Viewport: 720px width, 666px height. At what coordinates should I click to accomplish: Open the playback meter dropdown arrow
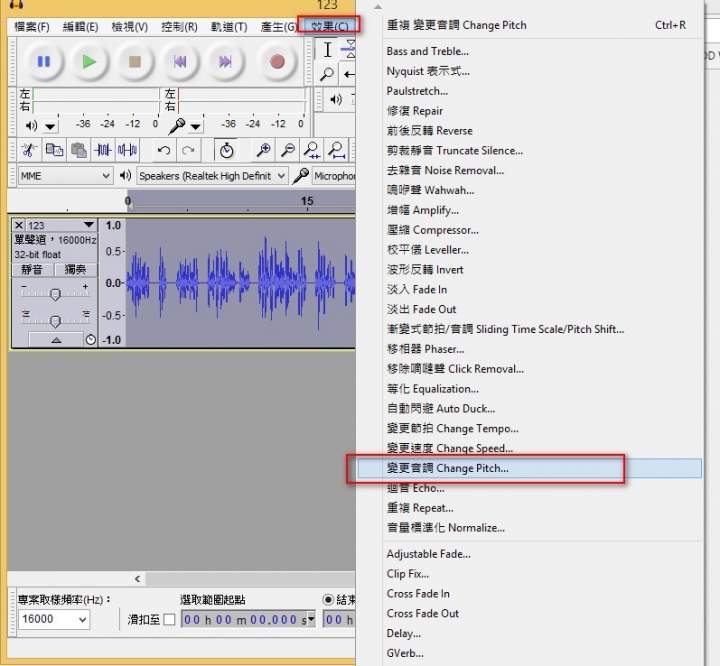[51, 126]
